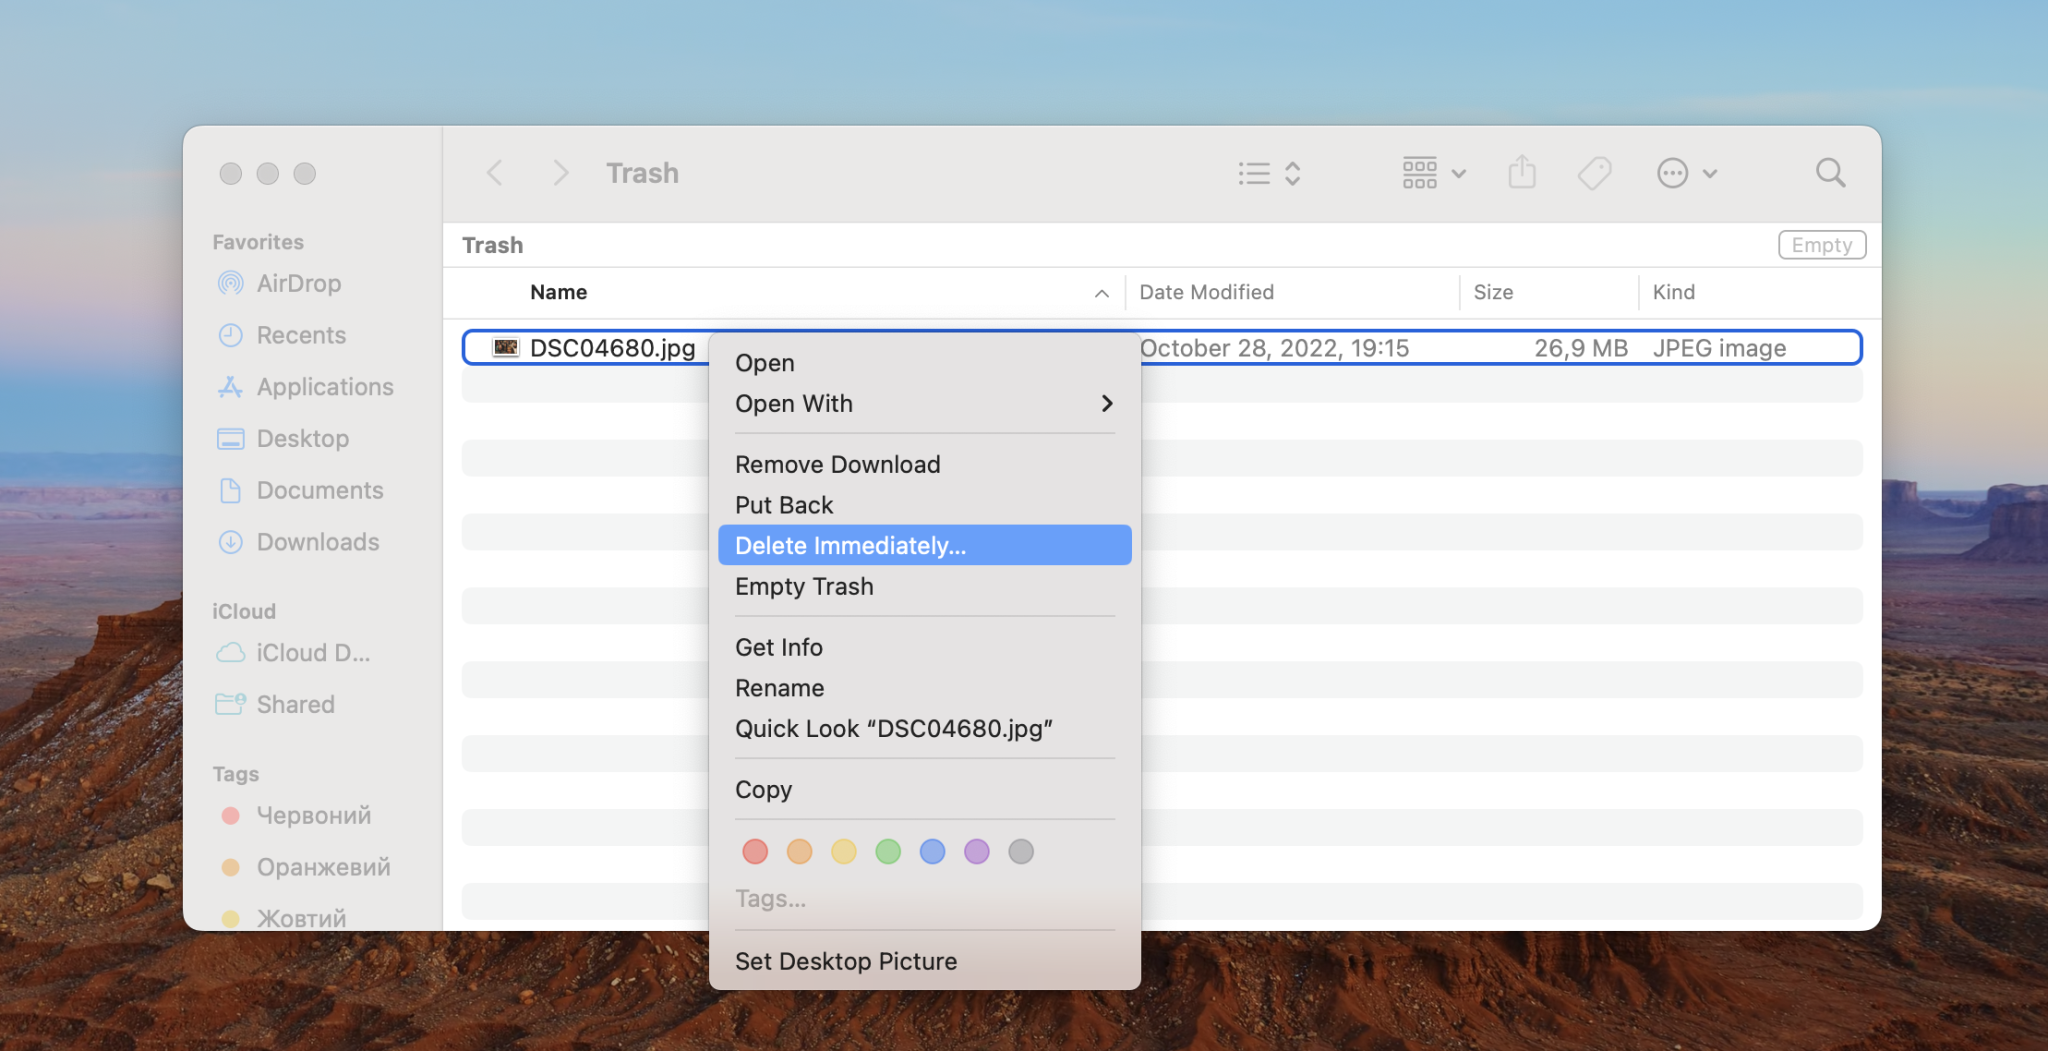
Task: Toggle the red tag for DSC04680.jpg
Action: [x=754, y=851]
